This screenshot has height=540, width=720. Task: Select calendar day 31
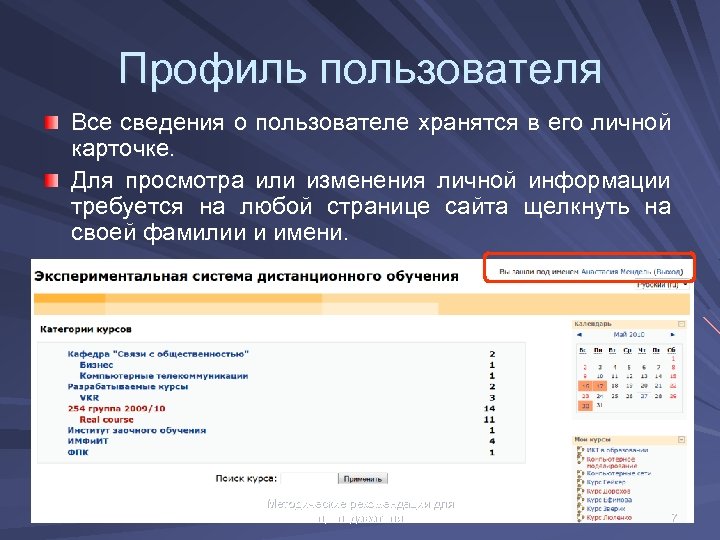click(600, 405)
